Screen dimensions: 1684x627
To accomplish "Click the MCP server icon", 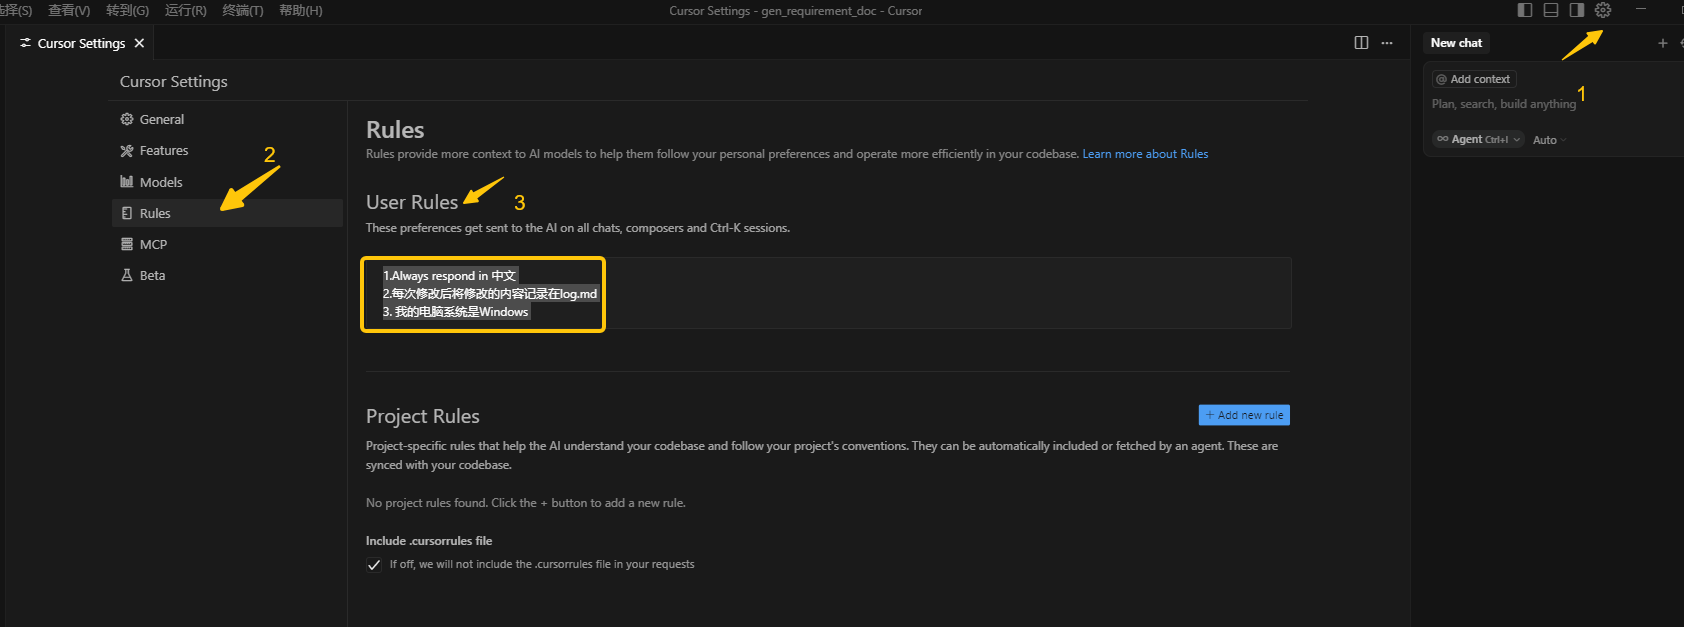I will [x=127, y=244].
